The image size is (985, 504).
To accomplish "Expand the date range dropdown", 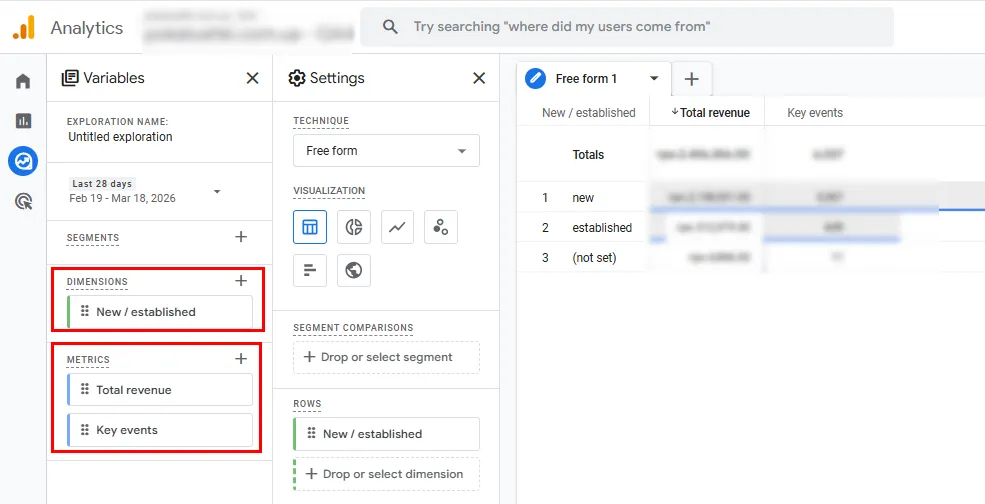I will tap(217, 191).
